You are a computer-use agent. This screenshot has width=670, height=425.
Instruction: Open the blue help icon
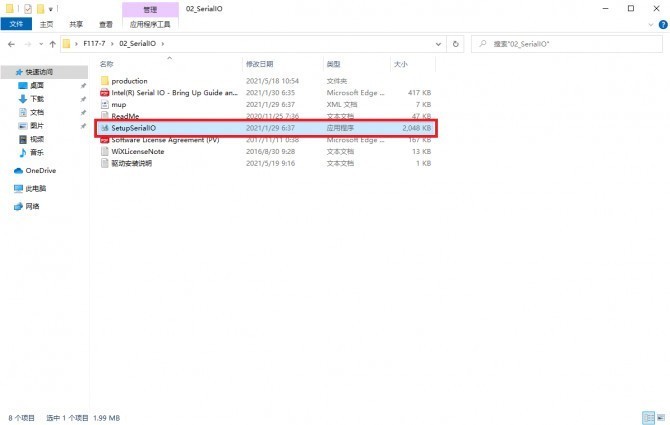coord(663,25)
